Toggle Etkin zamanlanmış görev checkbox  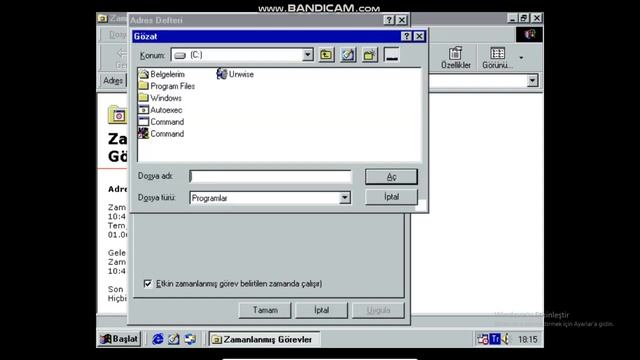tap(148, 283)
